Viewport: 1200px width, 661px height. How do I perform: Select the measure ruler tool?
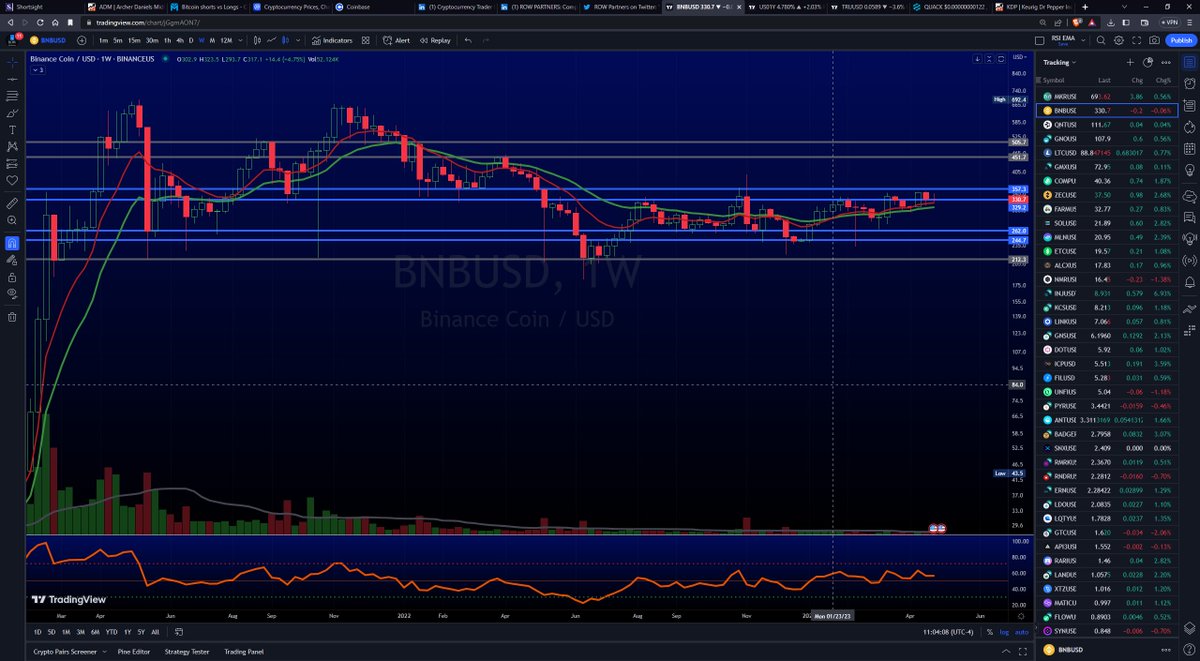point(11,201)
